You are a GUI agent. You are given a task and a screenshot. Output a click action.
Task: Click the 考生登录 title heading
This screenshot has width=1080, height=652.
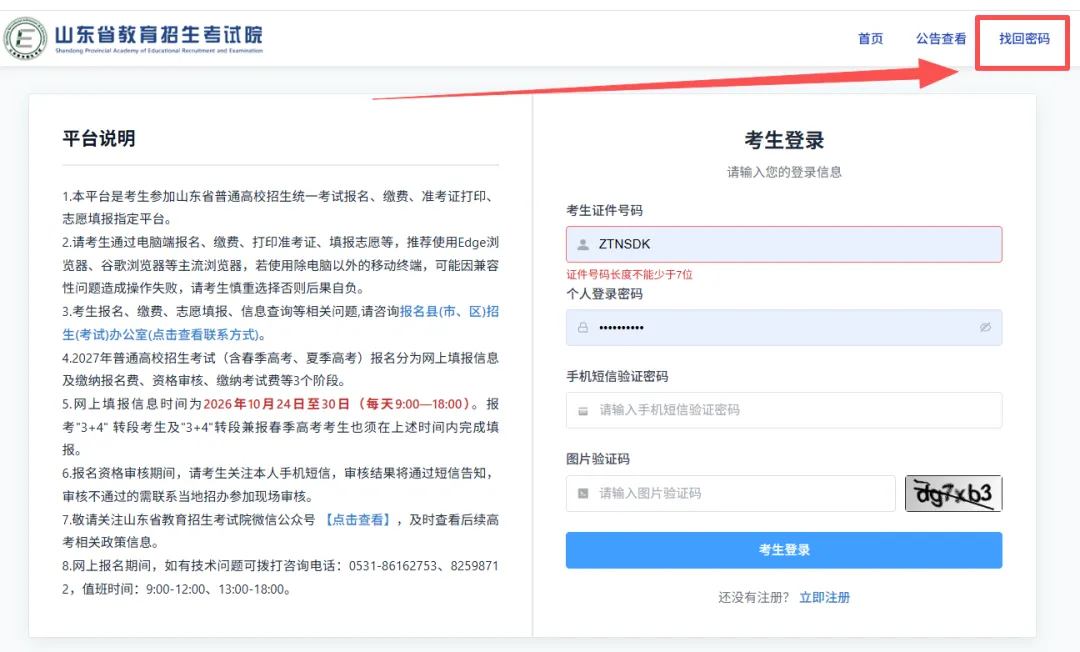[x=784, y=140]
